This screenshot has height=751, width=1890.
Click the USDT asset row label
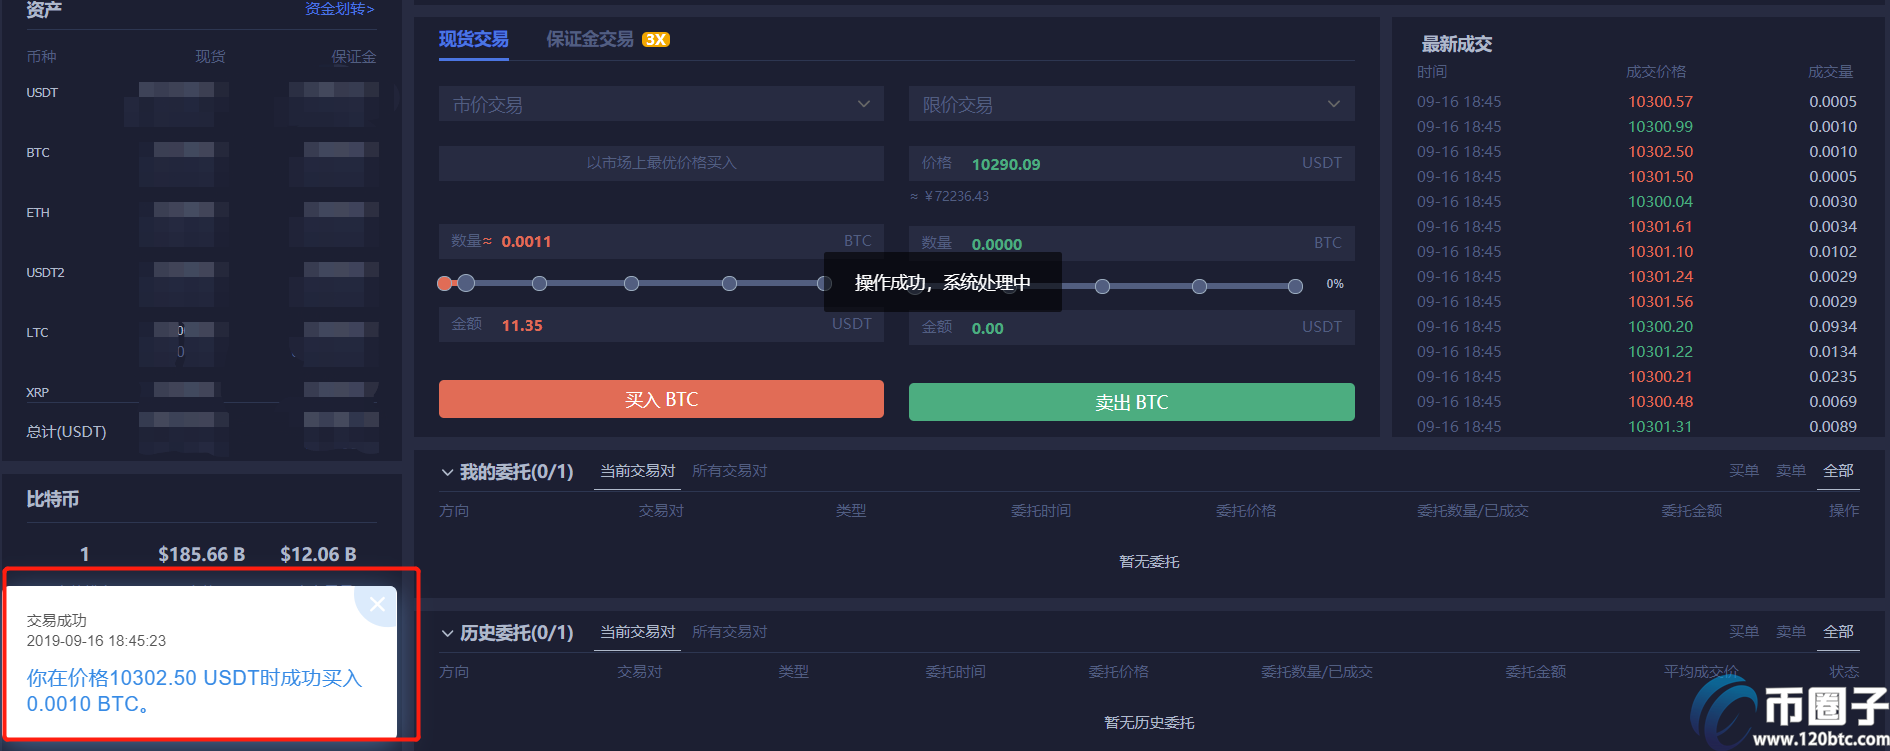click(42, 93)
